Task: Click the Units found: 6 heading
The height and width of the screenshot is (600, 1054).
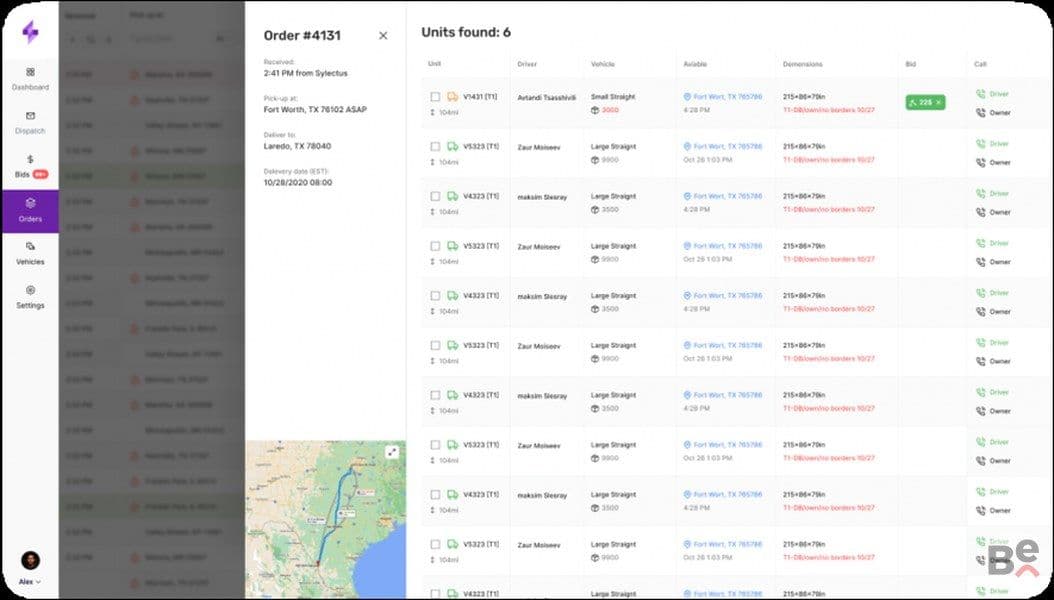Action: click(466, 32)
